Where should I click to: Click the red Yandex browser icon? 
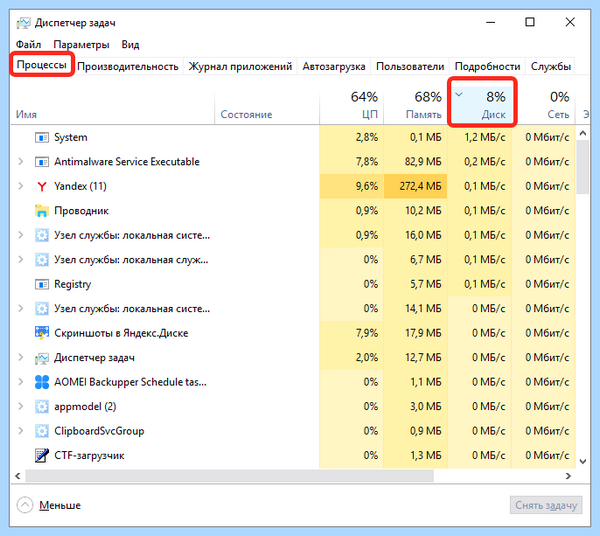pos(42,186)
